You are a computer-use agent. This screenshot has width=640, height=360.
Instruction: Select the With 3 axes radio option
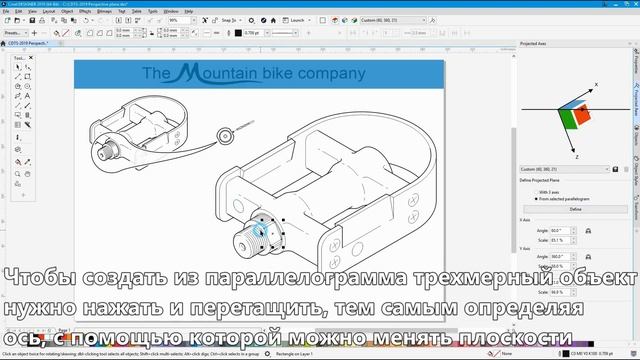point(536,192)
